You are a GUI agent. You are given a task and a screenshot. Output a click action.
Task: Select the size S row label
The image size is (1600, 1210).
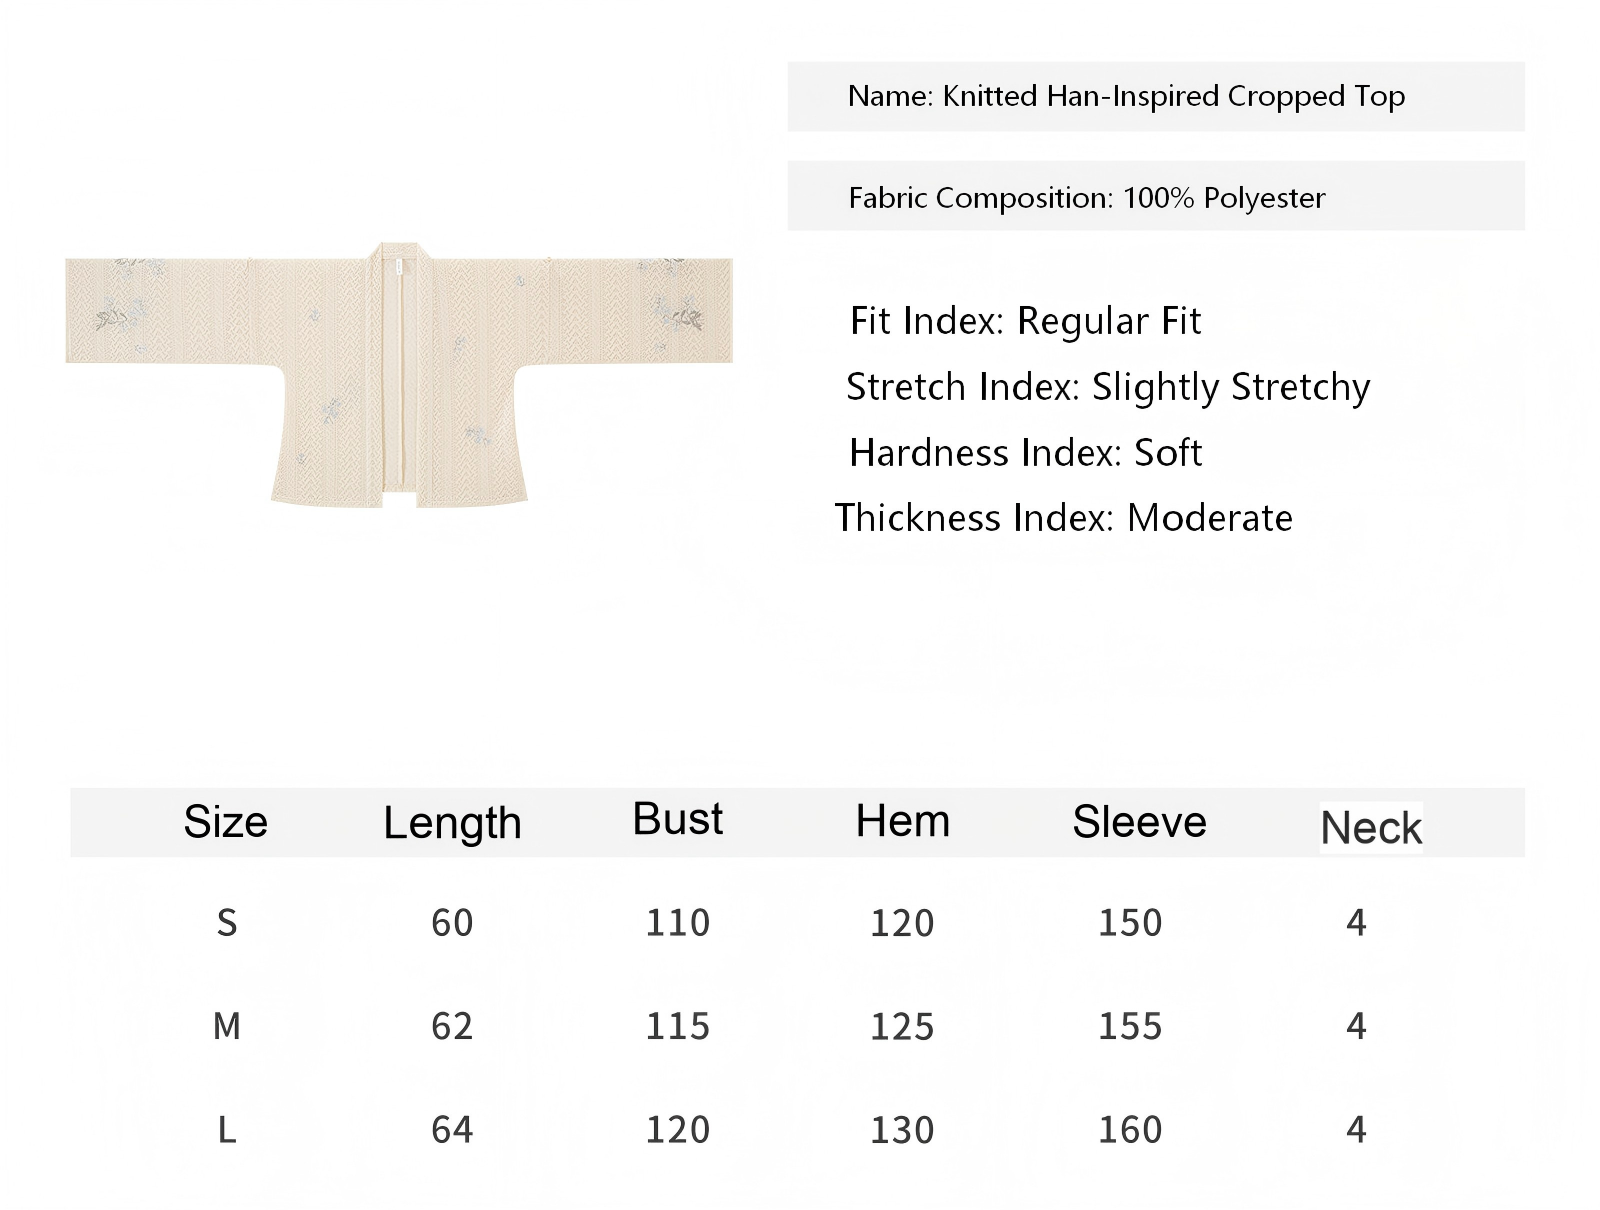pyautogui.click(x=227, y=922)
